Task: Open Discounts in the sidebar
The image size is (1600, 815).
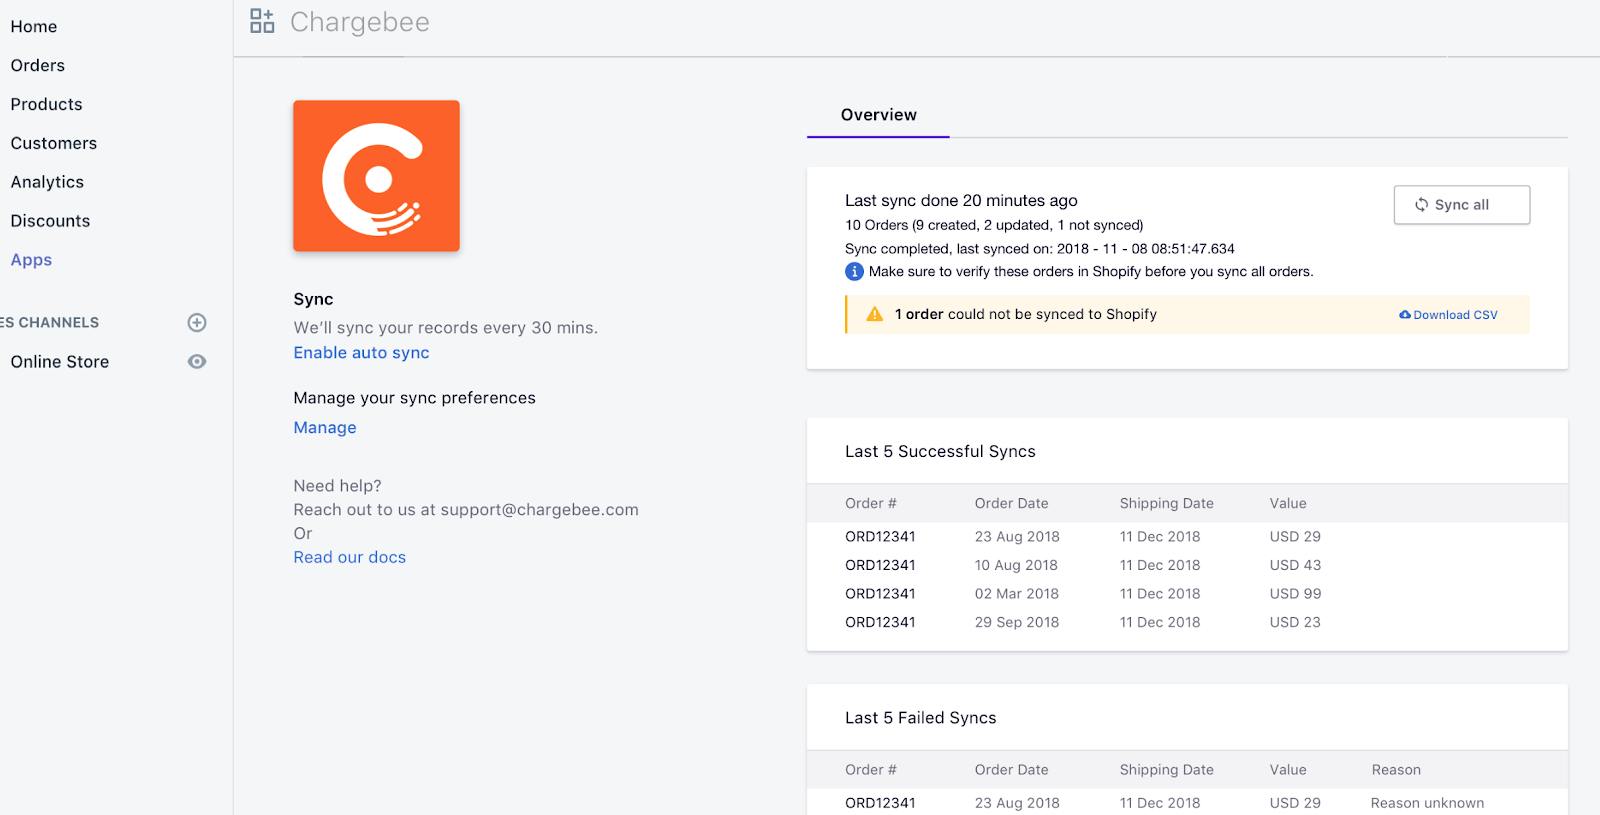Action: 50,221
